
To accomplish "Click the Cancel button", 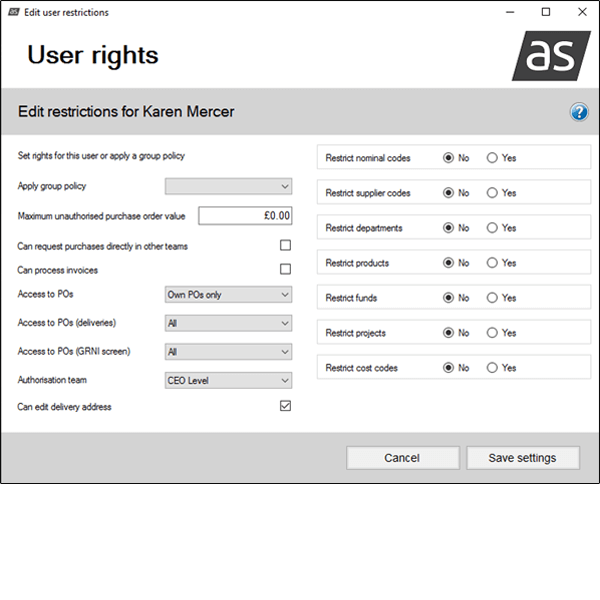I will (x=403, y=458).
